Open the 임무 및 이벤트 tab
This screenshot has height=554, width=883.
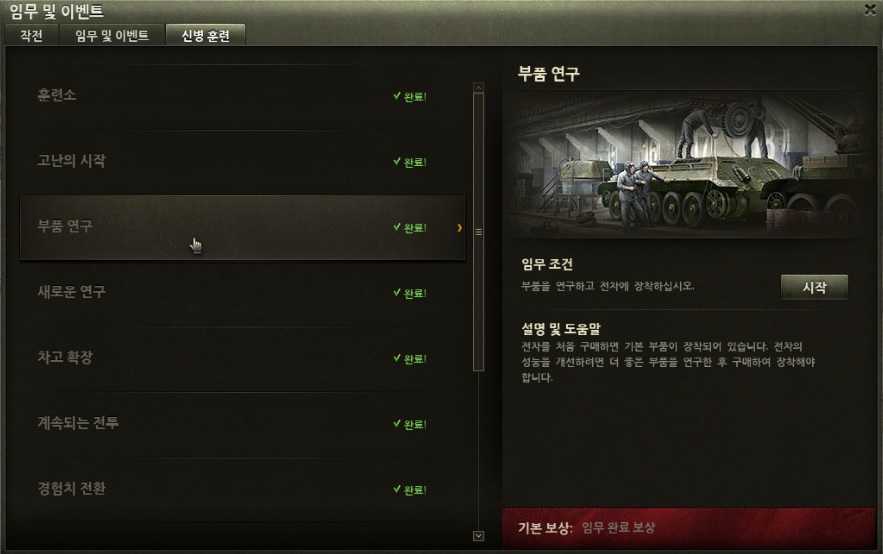click(112, 35)
